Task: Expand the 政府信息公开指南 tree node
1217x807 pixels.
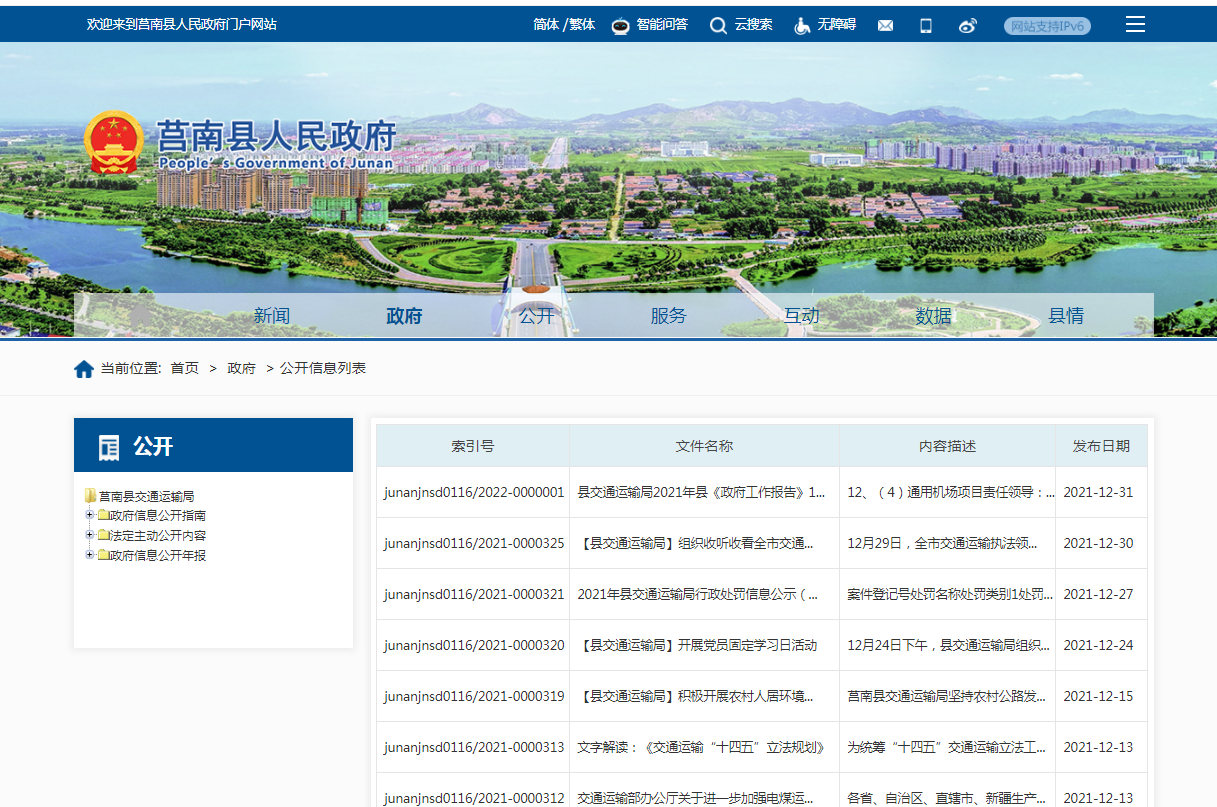Action: click(90, 516)
